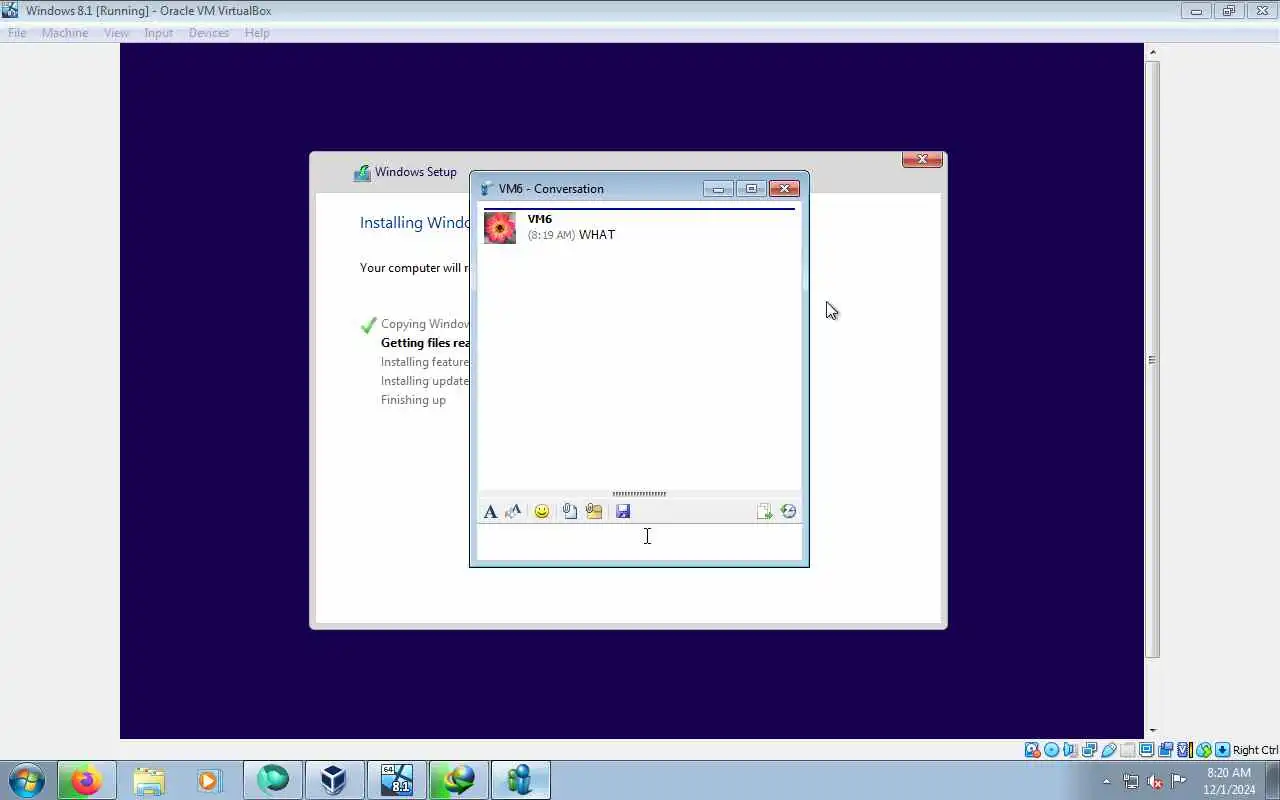Image resolution: width=1280 pixels, height=800 pixels.
Task: Click the send message icon with green arrow
Action: pyautogui.click(x=765, y=512)
